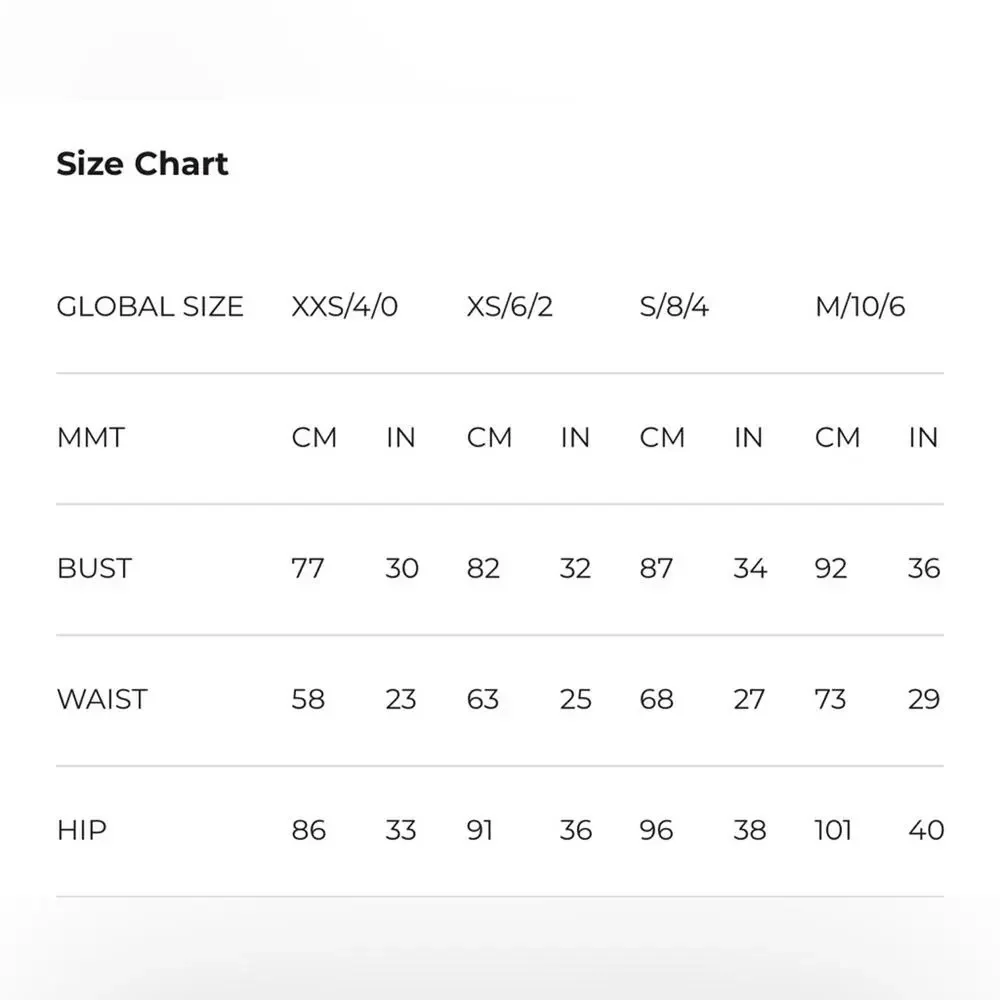
Task: Select waist value 68 in S column
Action: click(x=657, y=699)
